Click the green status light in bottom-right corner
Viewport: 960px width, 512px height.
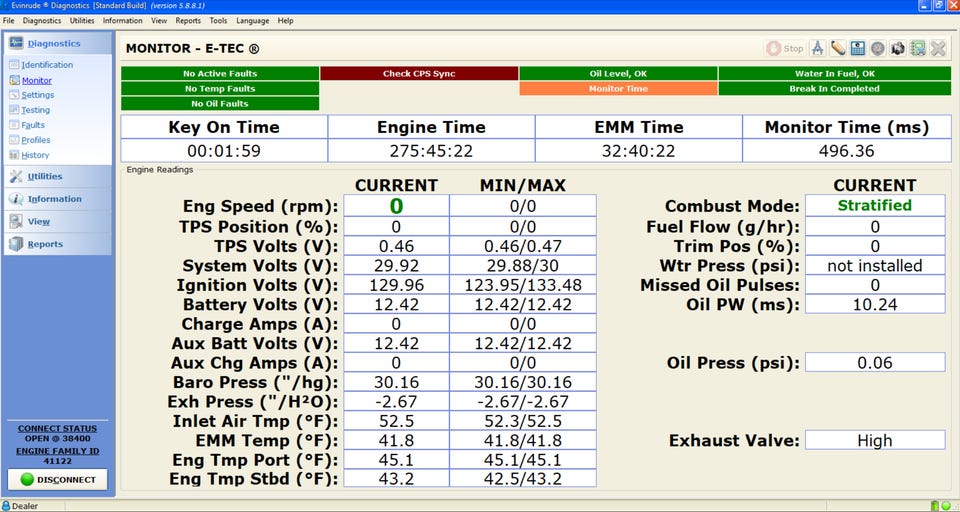(x=945, y=506)
